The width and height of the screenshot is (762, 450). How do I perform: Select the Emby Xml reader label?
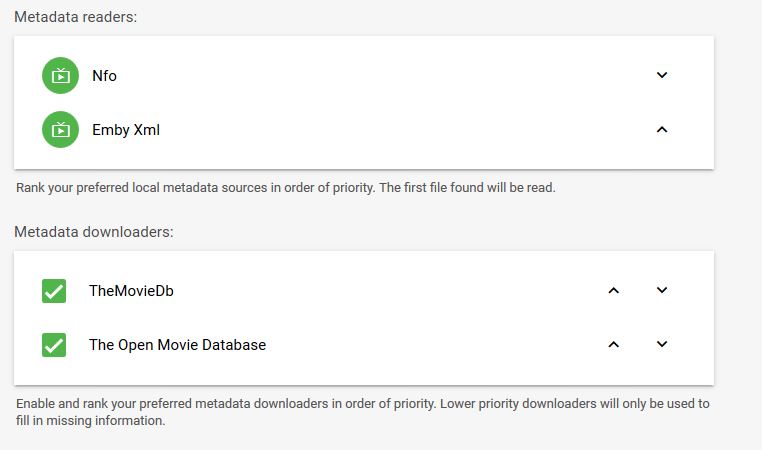(126, 130)
